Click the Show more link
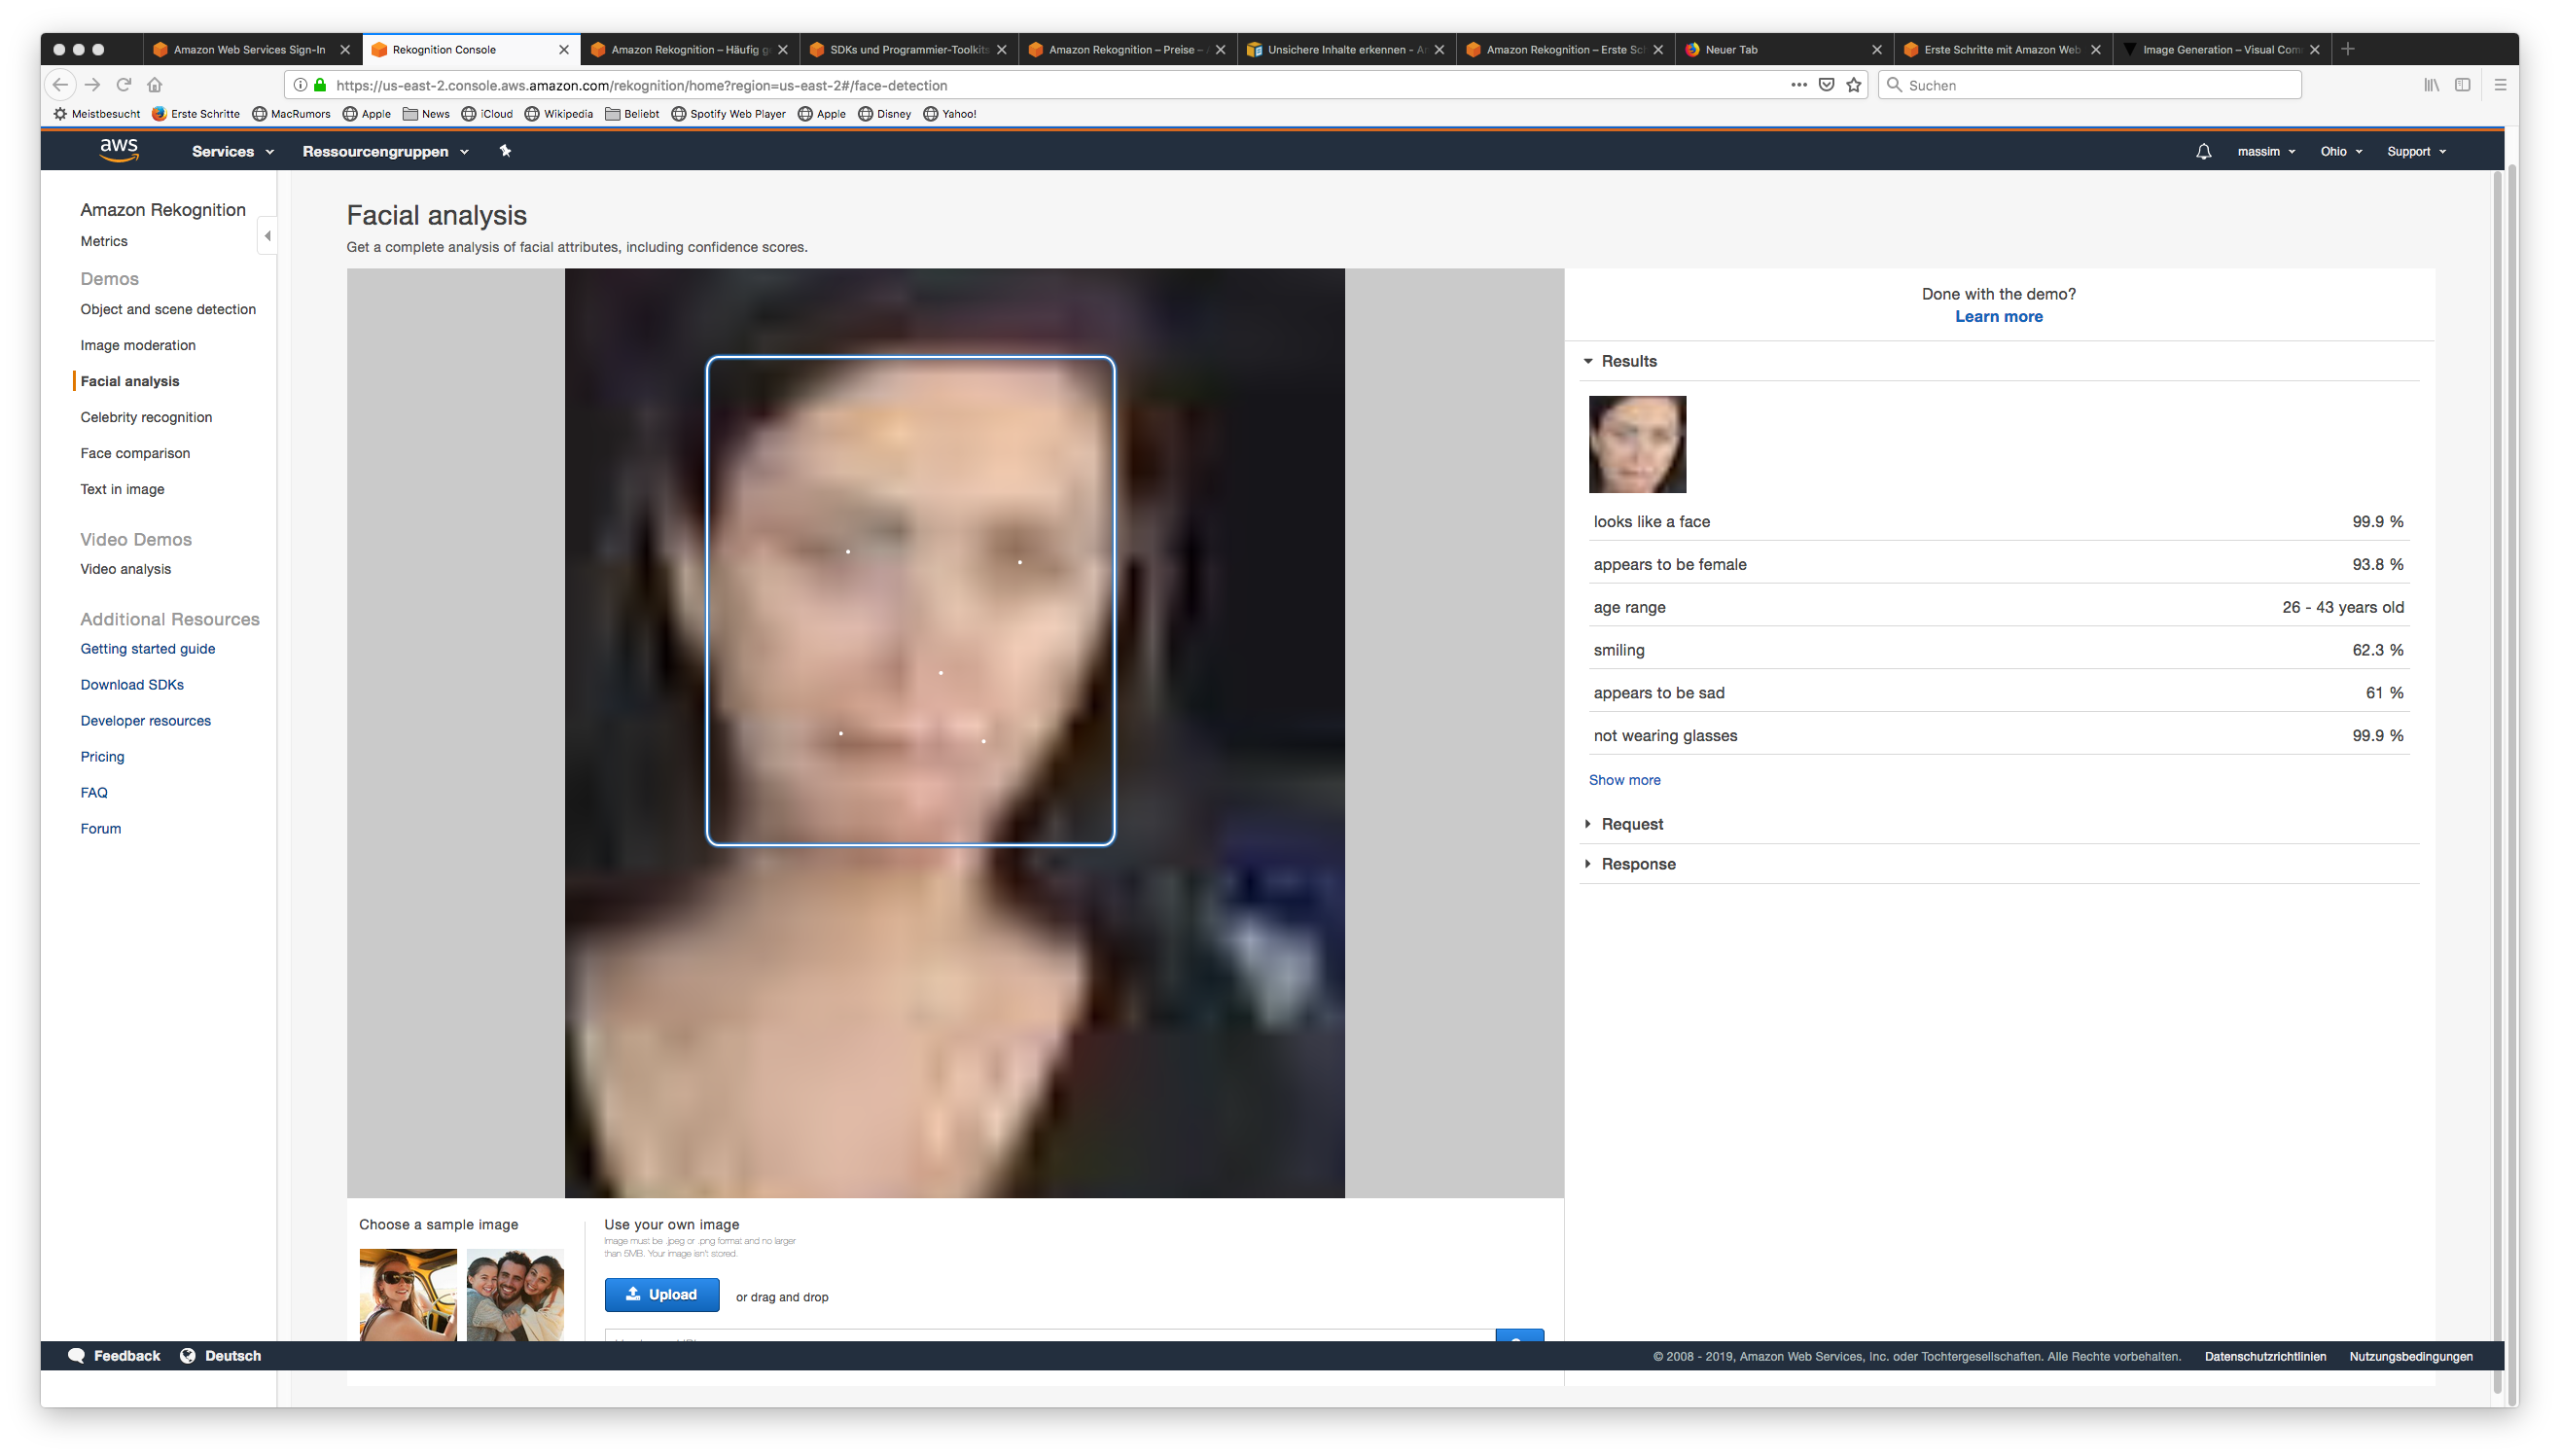Screen dimensions: 2560x1456 (x=1624, y=780)
